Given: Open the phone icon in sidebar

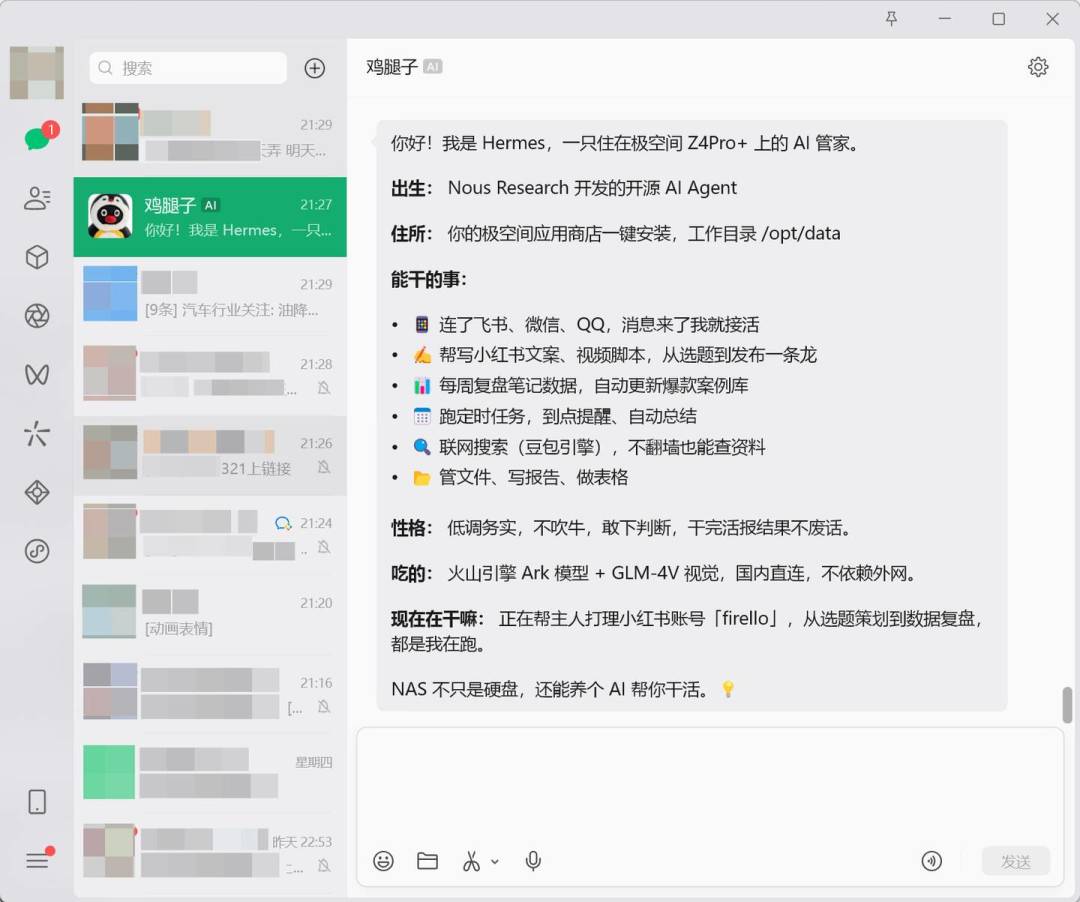Looking at the screenshot, I should point(37,802).
